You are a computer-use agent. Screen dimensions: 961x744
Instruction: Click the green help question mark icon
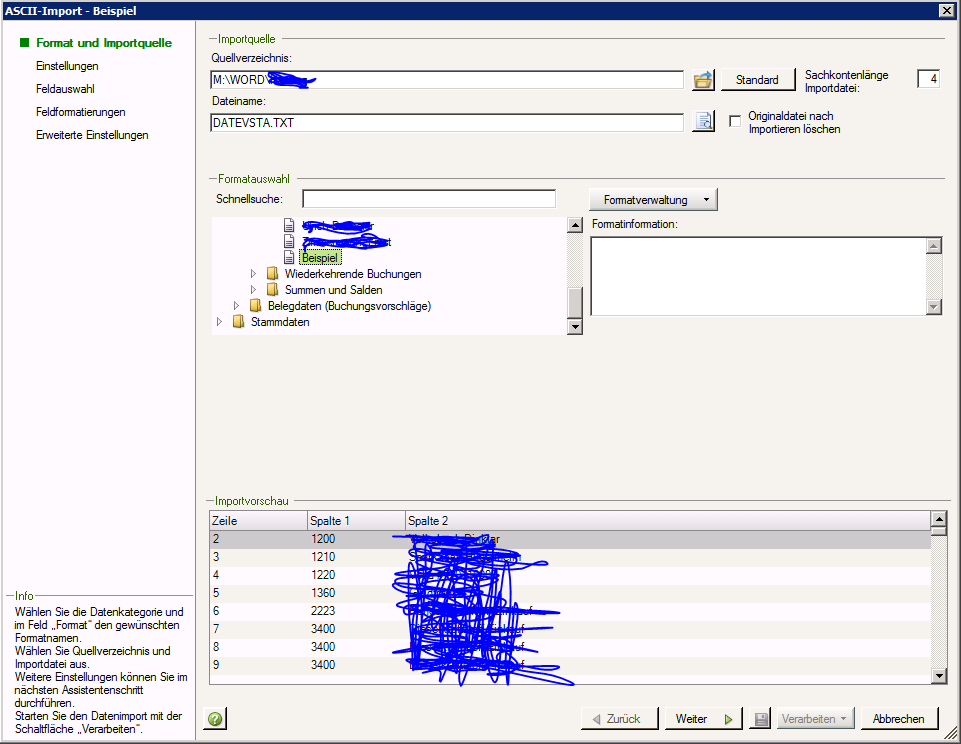click(213, 719)
